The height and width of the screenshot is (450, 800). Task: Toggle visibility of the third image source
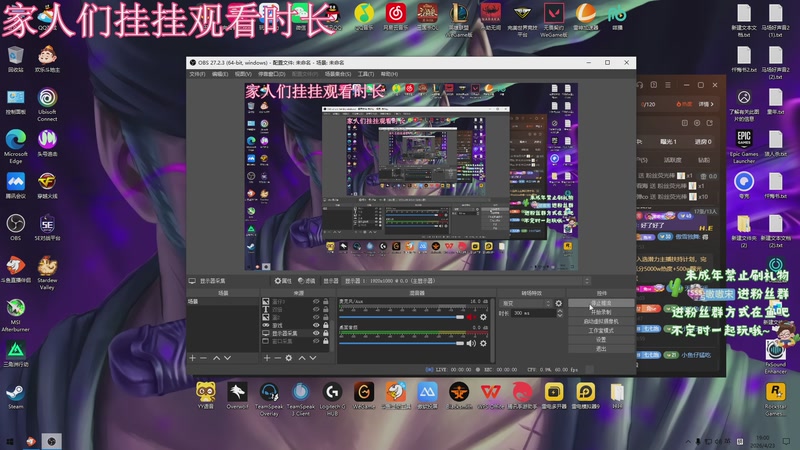click(x=316, y=317)
